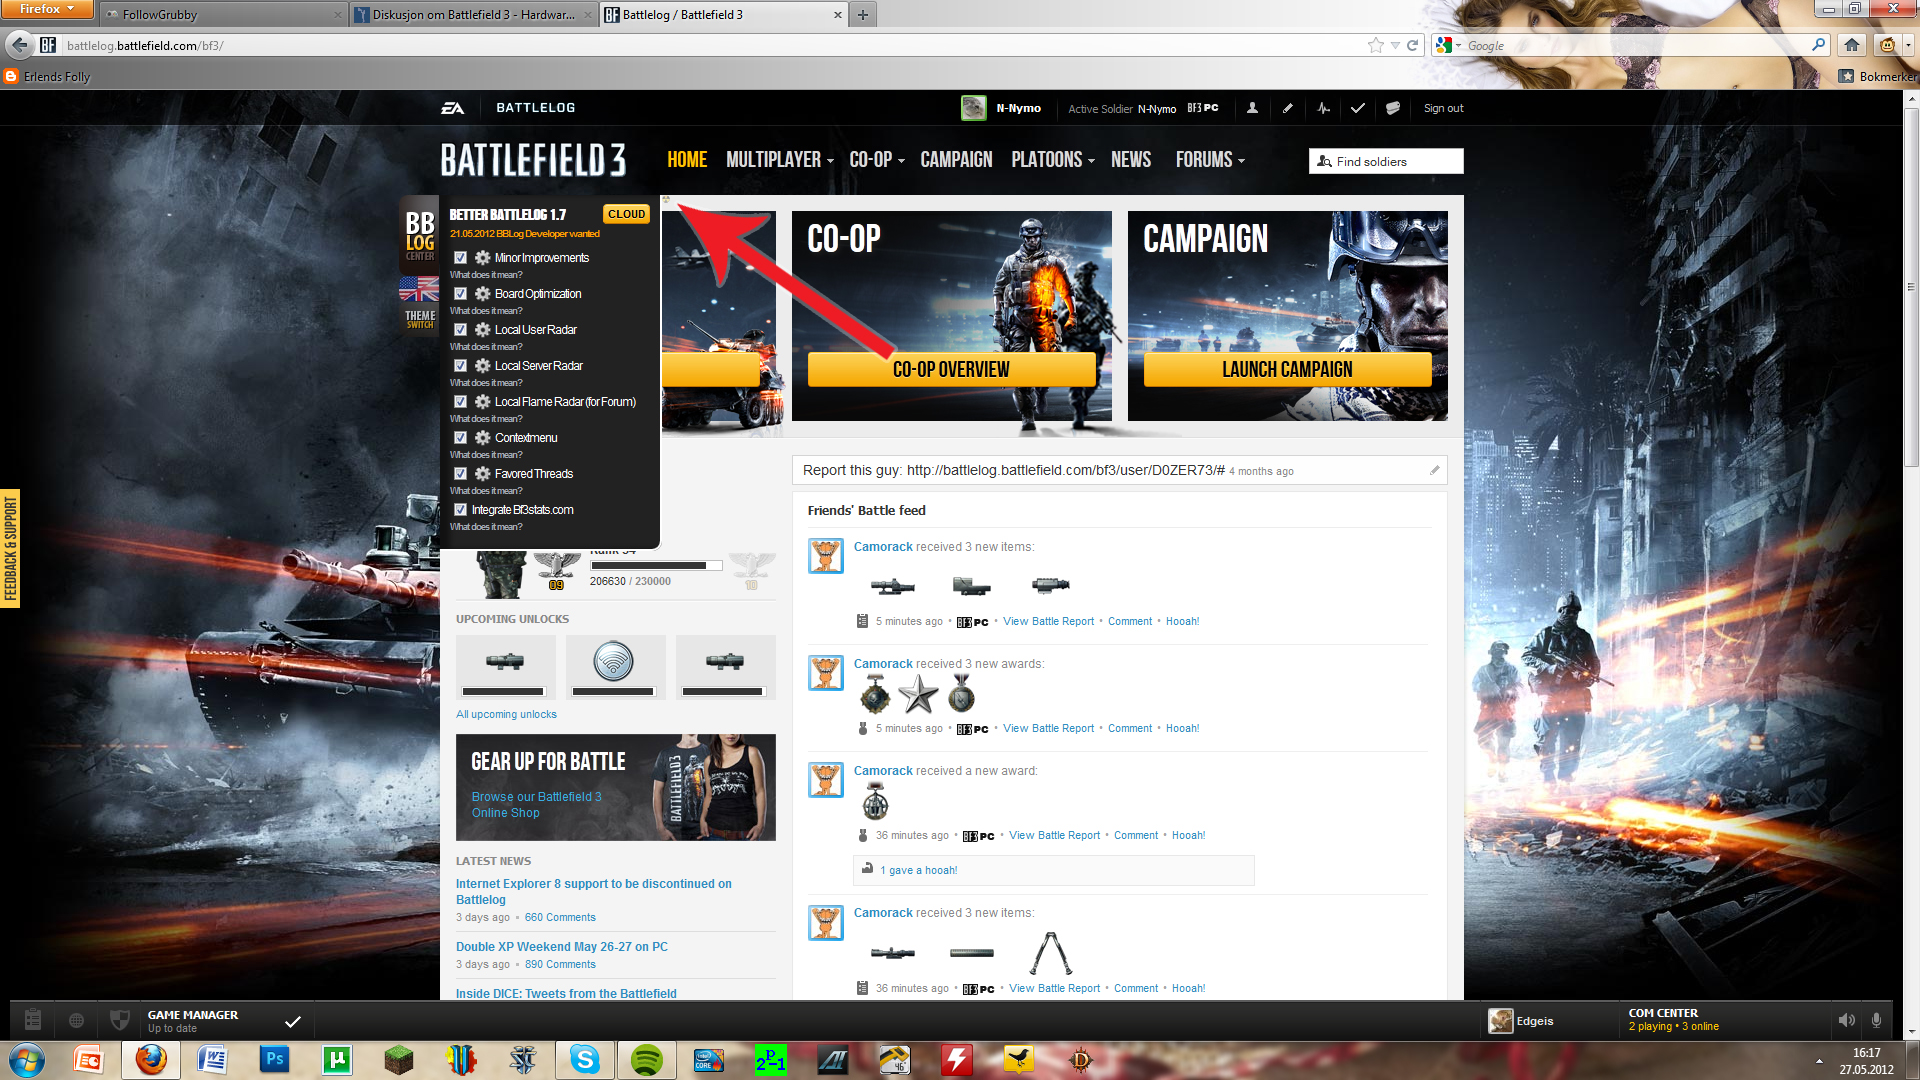Click the checkmark icon in top header

[x=1357, y=108]
